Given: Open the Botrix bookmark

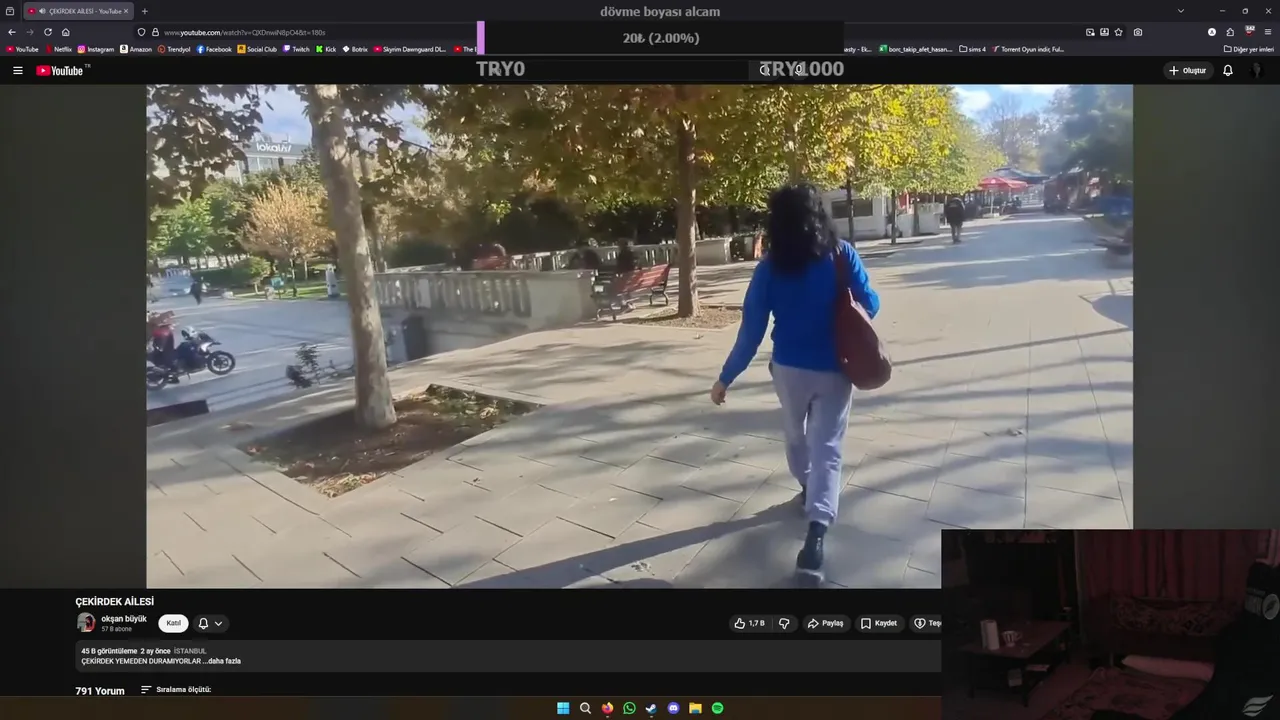Looking at the screenshot, I should pyautogui.click(x=355, y=49).
